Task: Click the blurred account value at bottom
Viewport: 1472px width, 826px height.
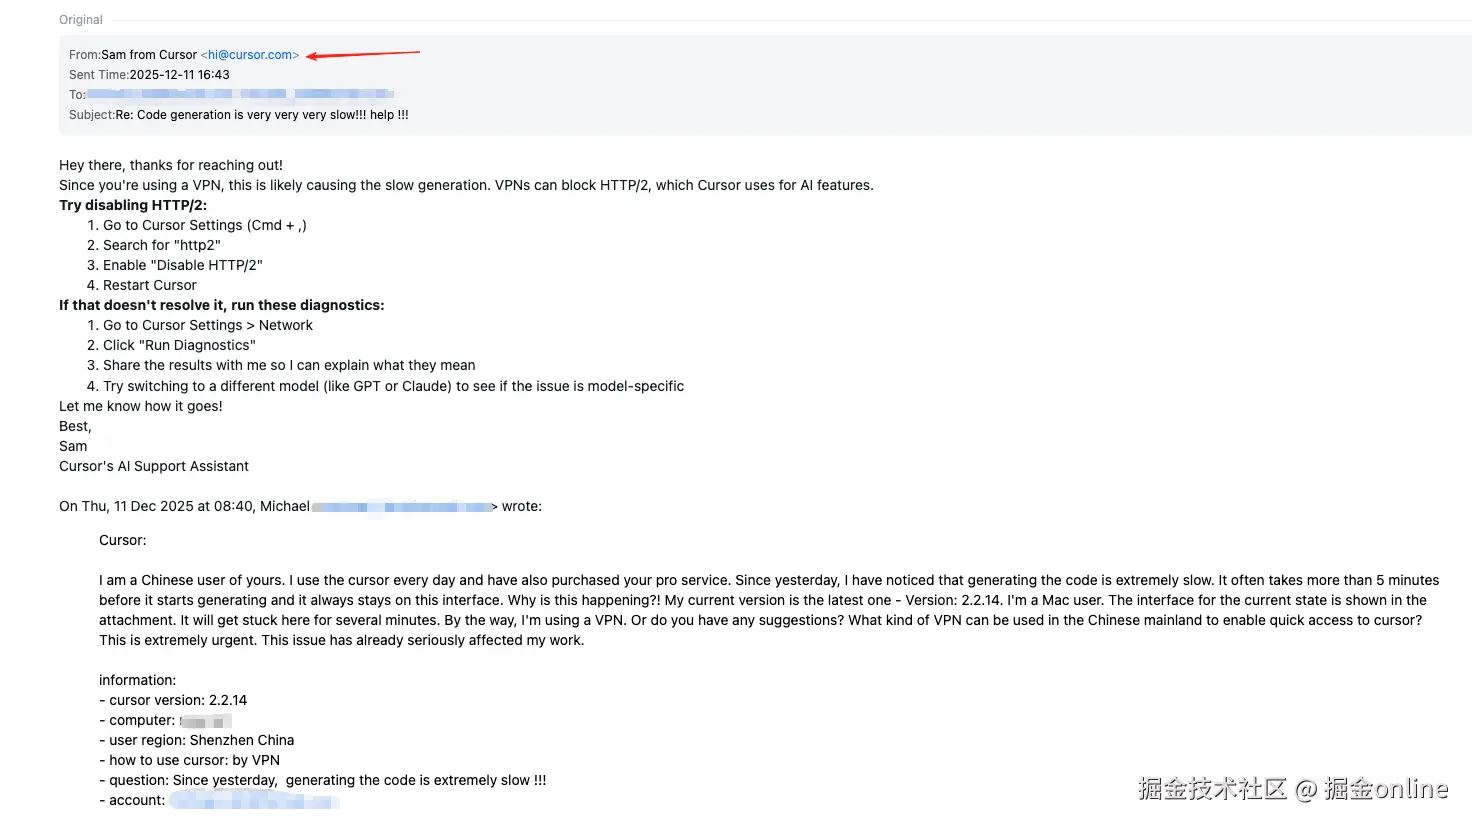Action: (254, 801)
